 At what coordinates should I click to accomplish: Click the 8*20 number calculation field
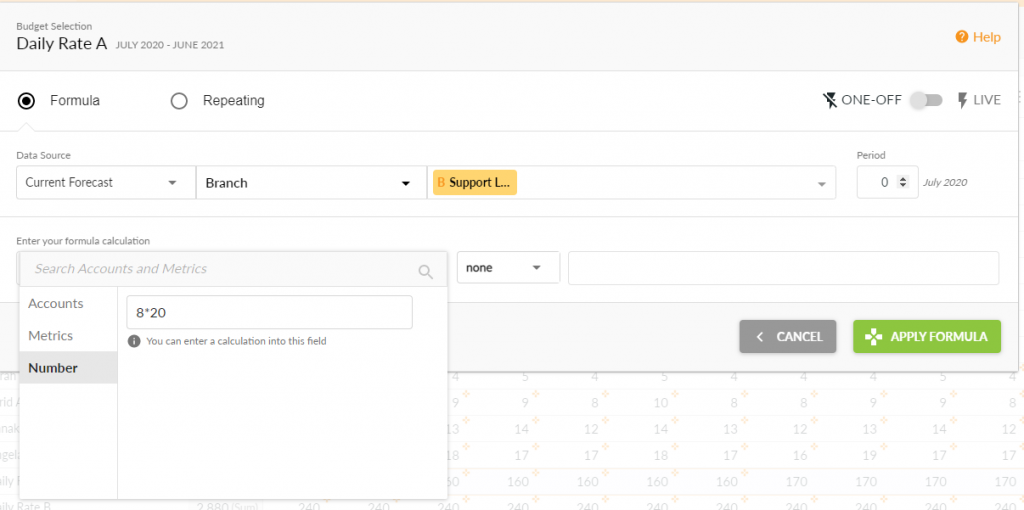click(x=269, y=312)
